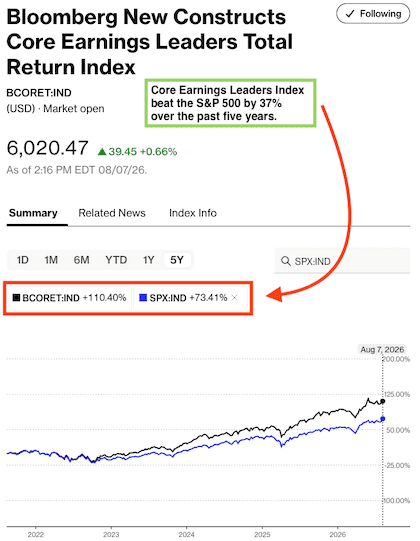Click the SPX:IND compare search field
The image size is (420, 541).
pos(342,261)
